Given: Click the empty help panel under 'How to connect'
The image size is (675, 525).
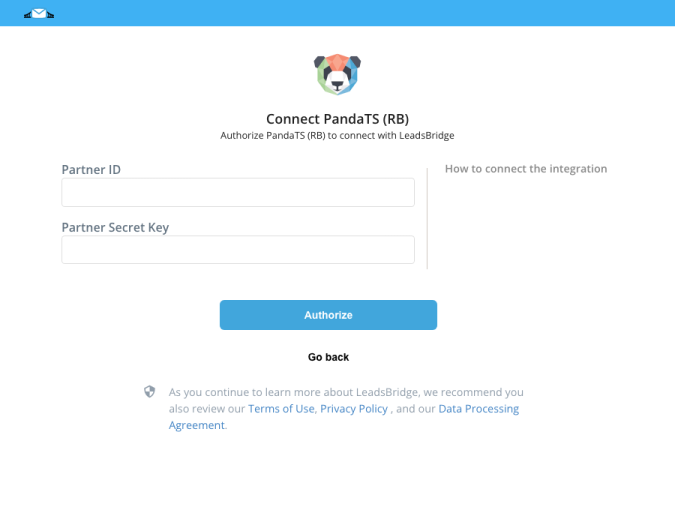Looking at the screenshot, I should click(526, 224).
